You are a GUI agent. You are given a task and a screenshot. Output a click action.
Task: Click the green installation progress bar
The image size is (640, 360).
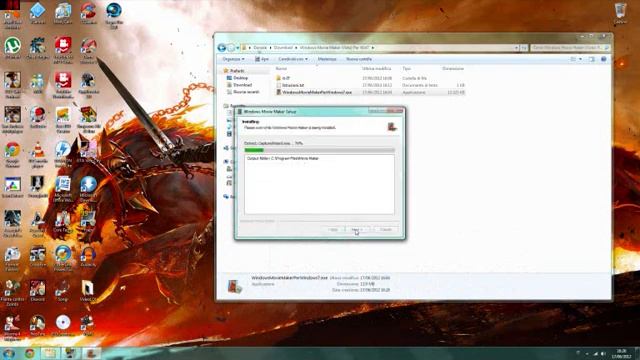pyautogui.click(x=319, y=150)
